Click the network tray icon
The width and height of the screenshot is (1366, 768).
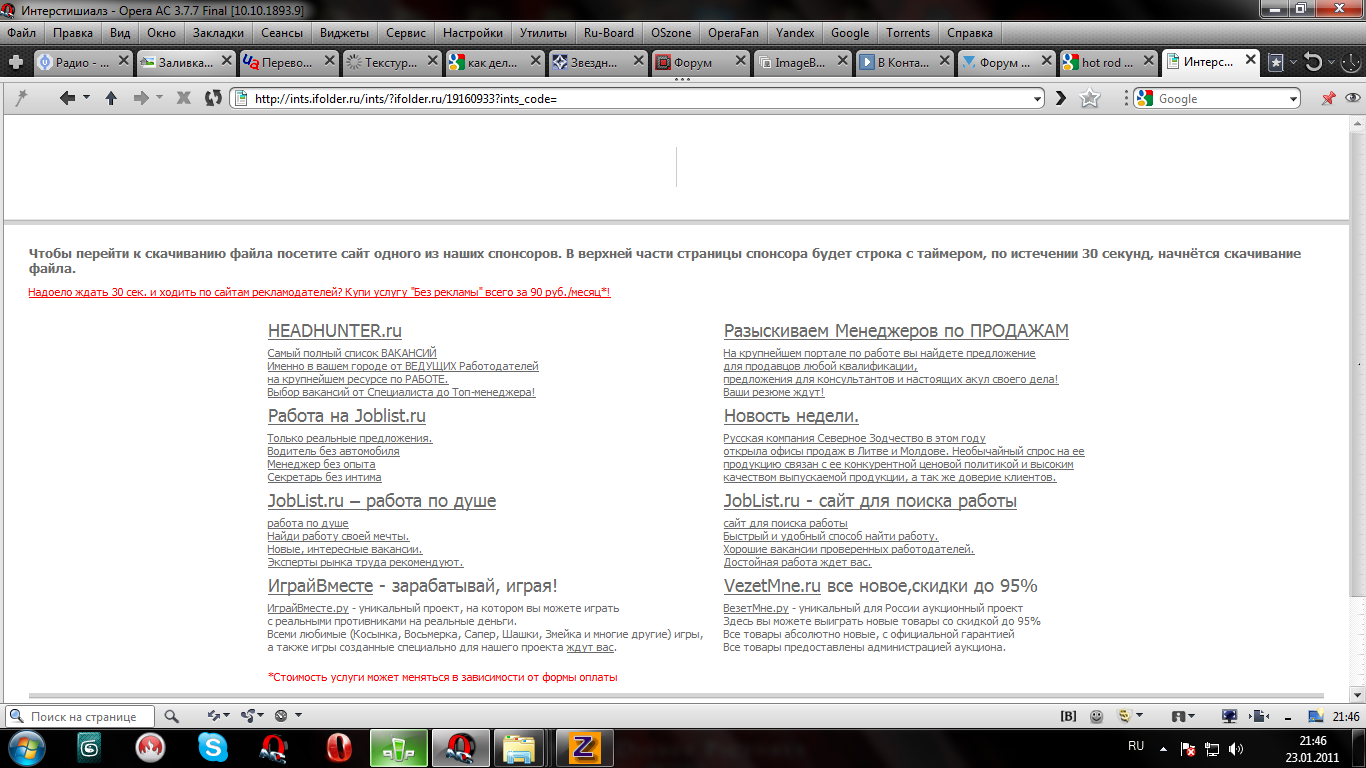1212,748
